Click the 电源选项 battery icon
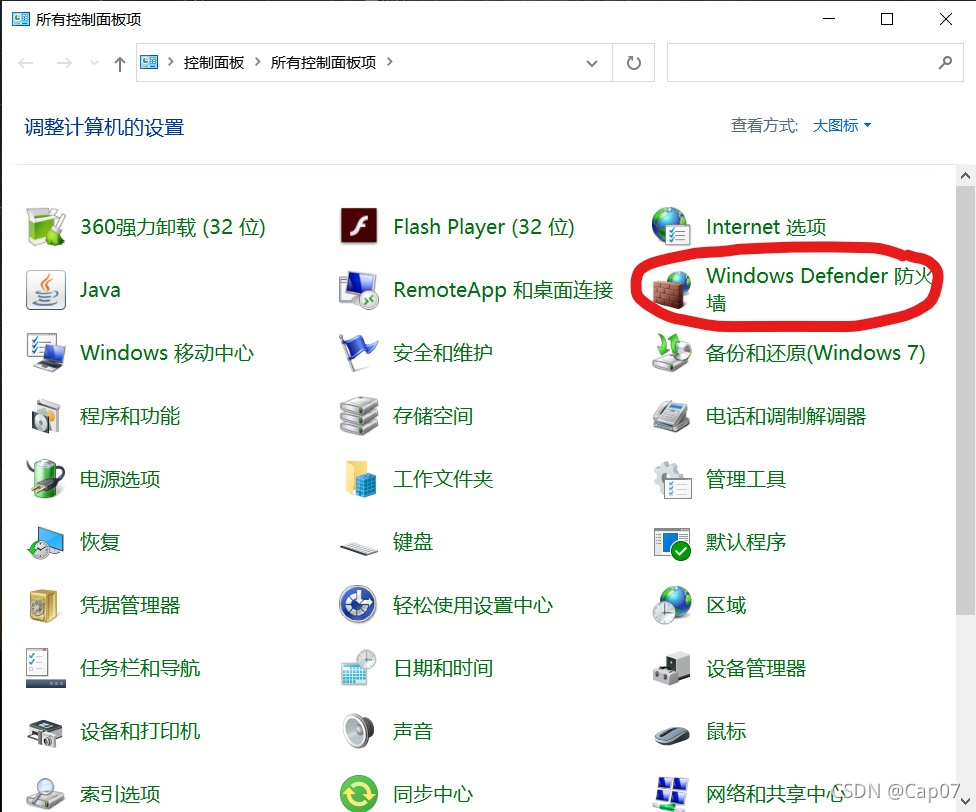This screenshot has width=976, height=812. (46, 478)
